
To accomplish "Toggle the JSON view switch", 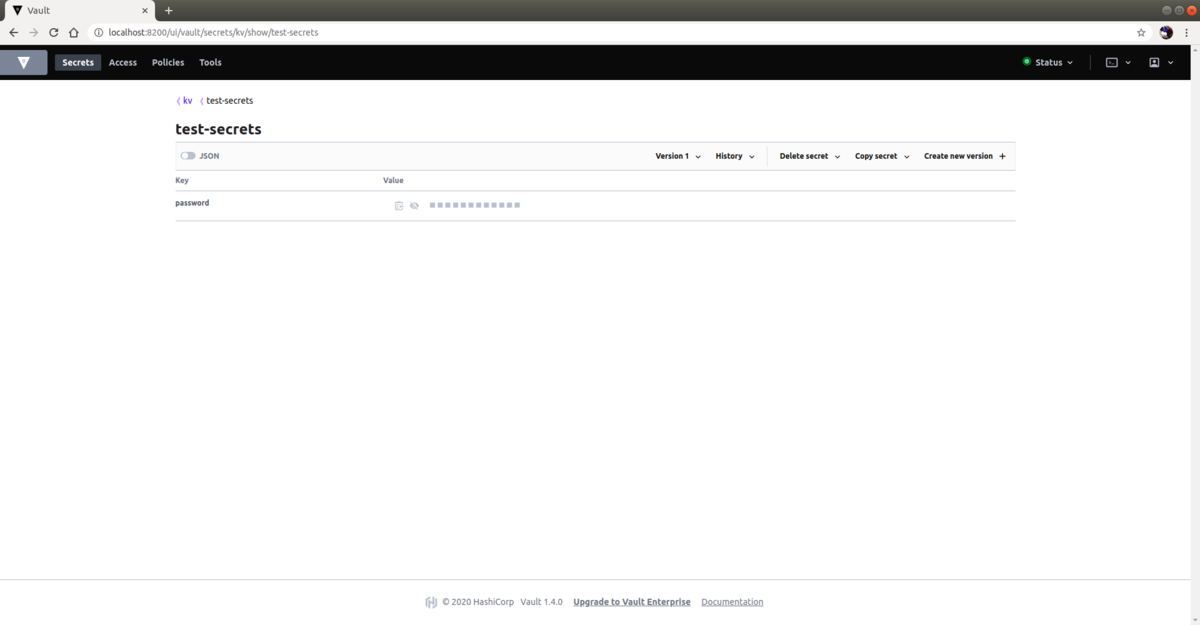I will pyautogui.click(x=188, y=156).
